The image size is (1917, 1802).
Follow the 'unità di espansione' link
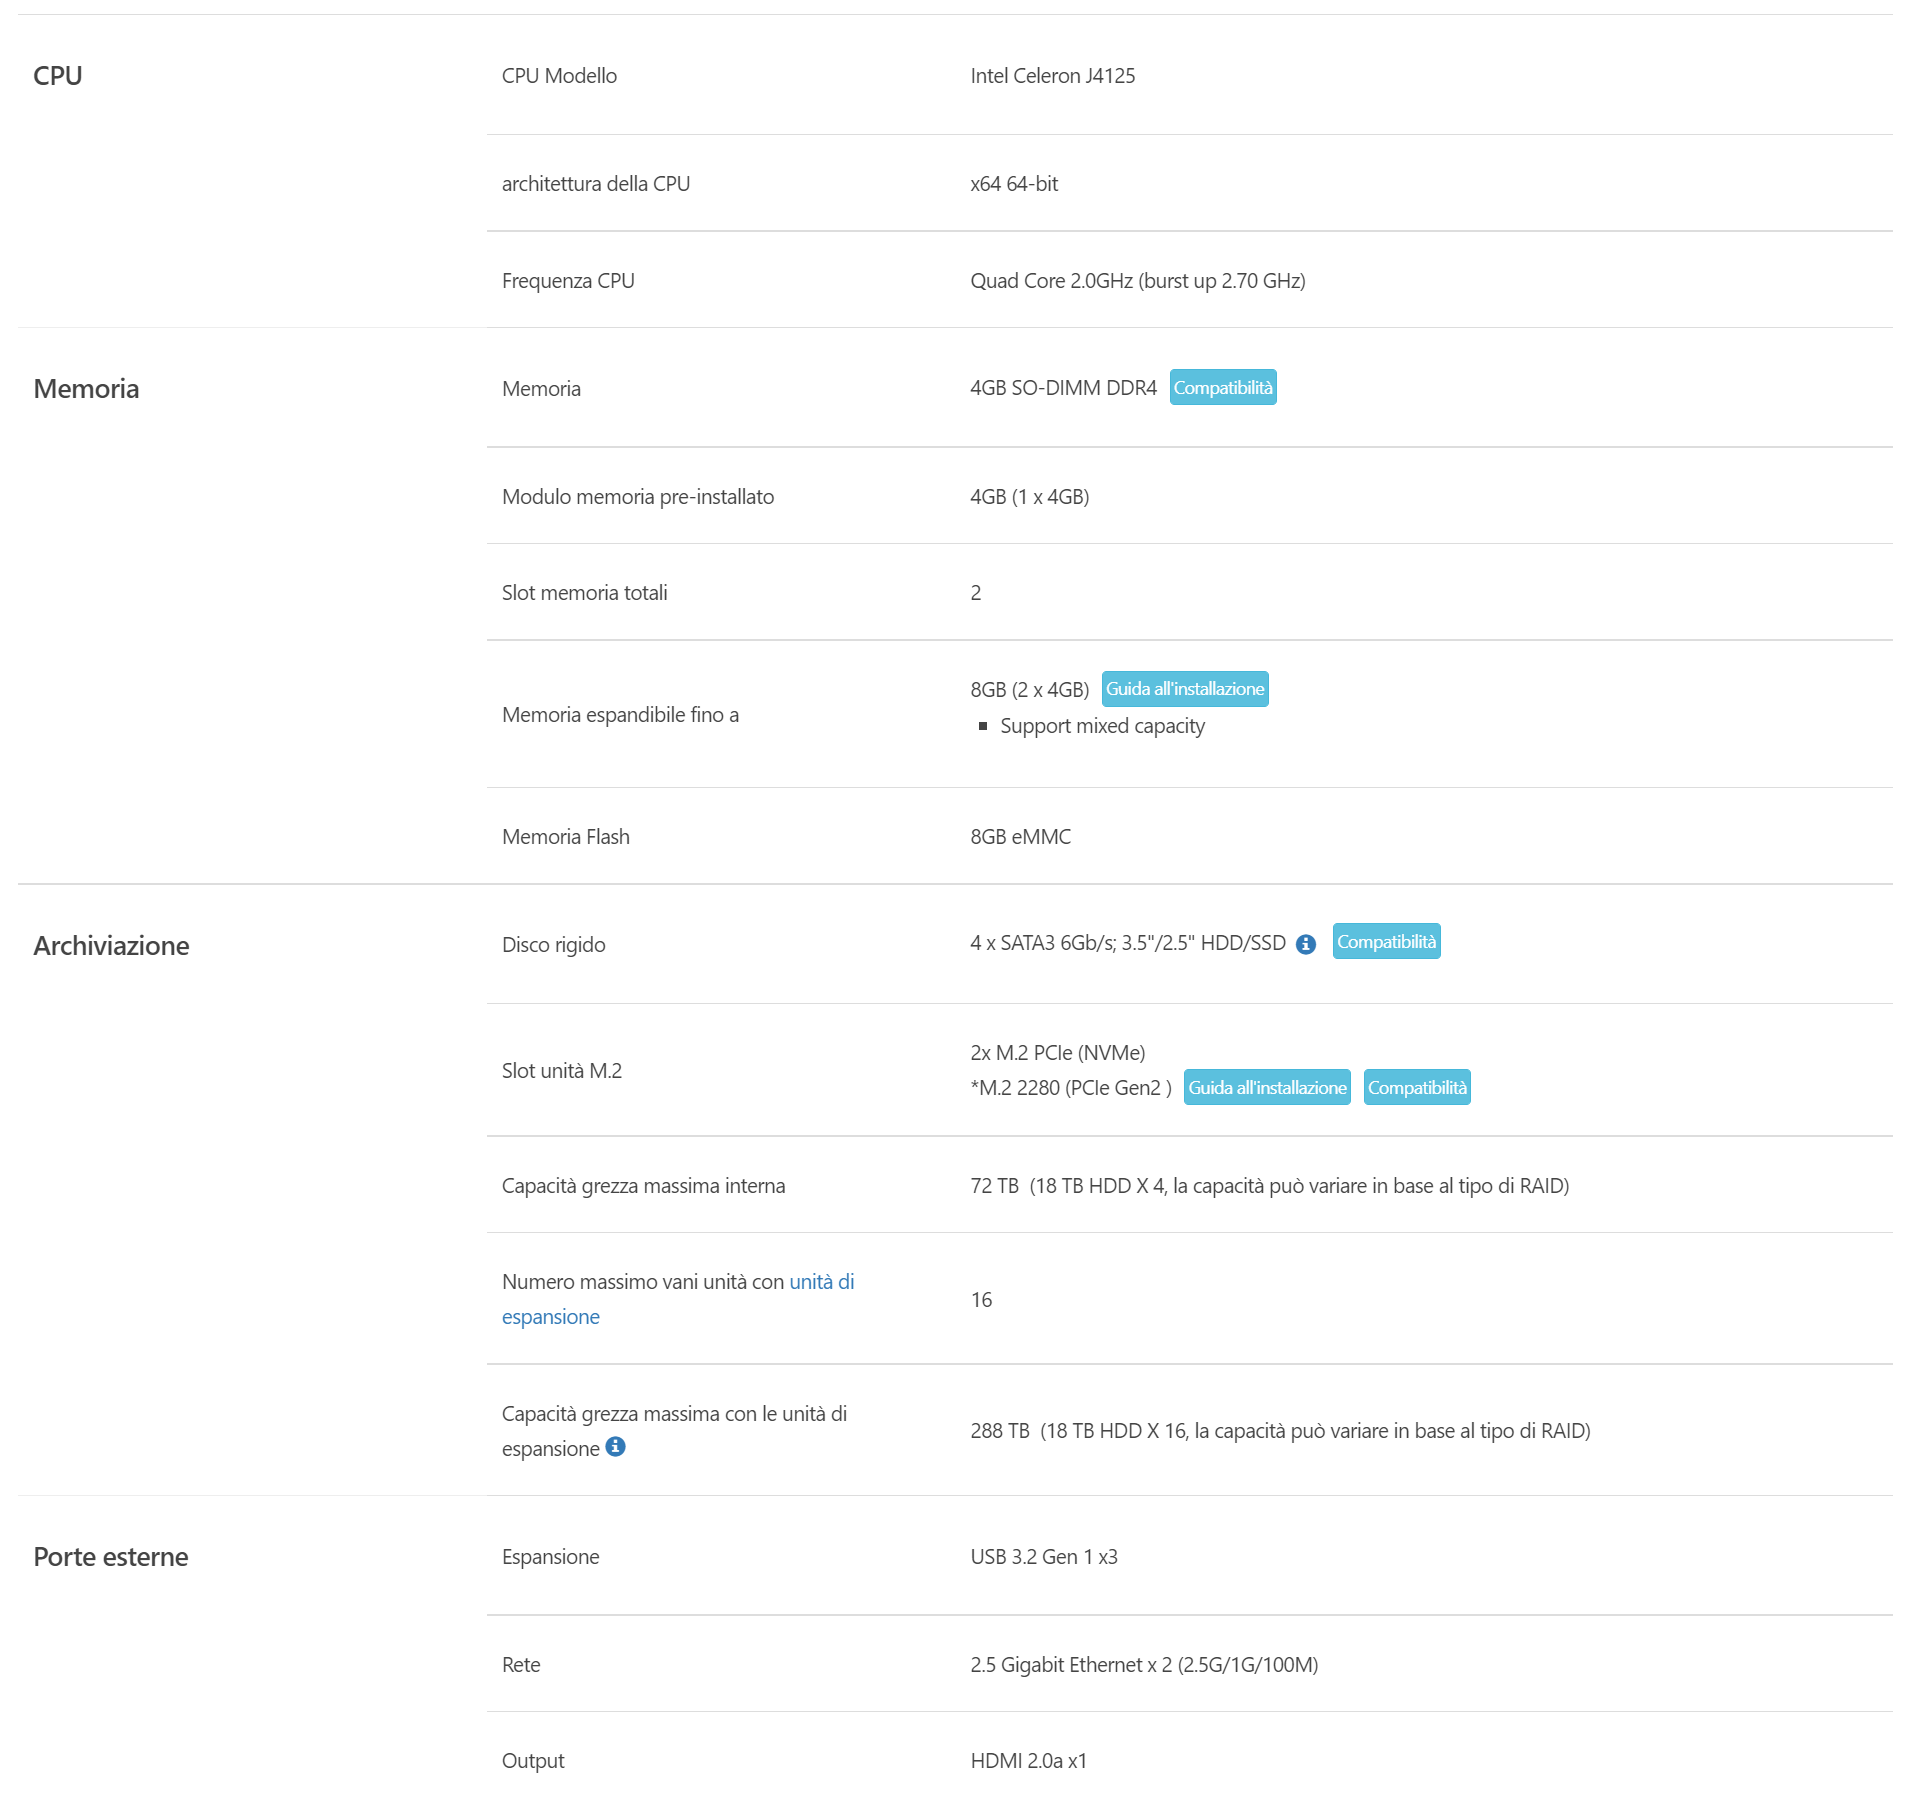click(x=820, y=1282)
